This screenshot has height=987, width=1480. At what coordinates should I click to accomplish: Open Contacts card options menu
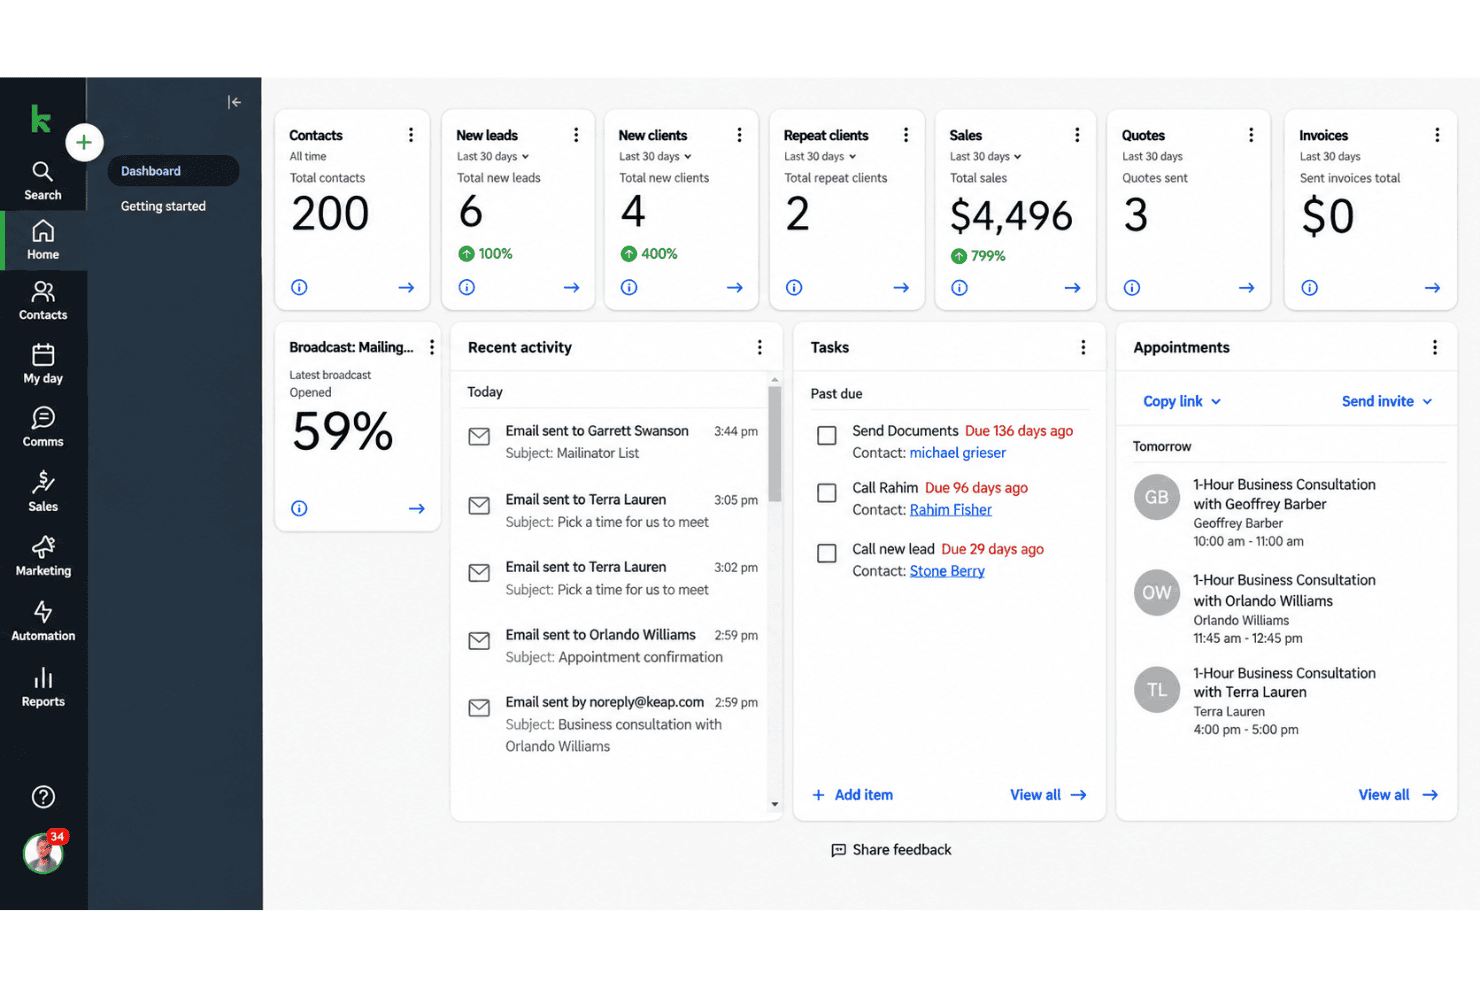tap(411, 135)
